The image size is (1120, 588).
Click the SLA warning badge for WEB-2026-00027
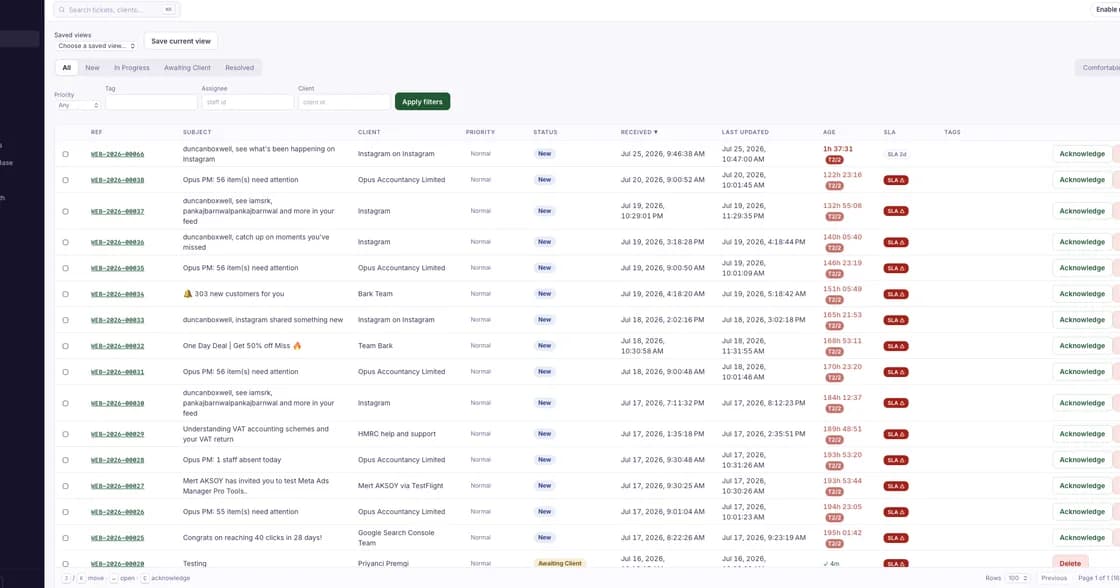[x=896, y=487]
